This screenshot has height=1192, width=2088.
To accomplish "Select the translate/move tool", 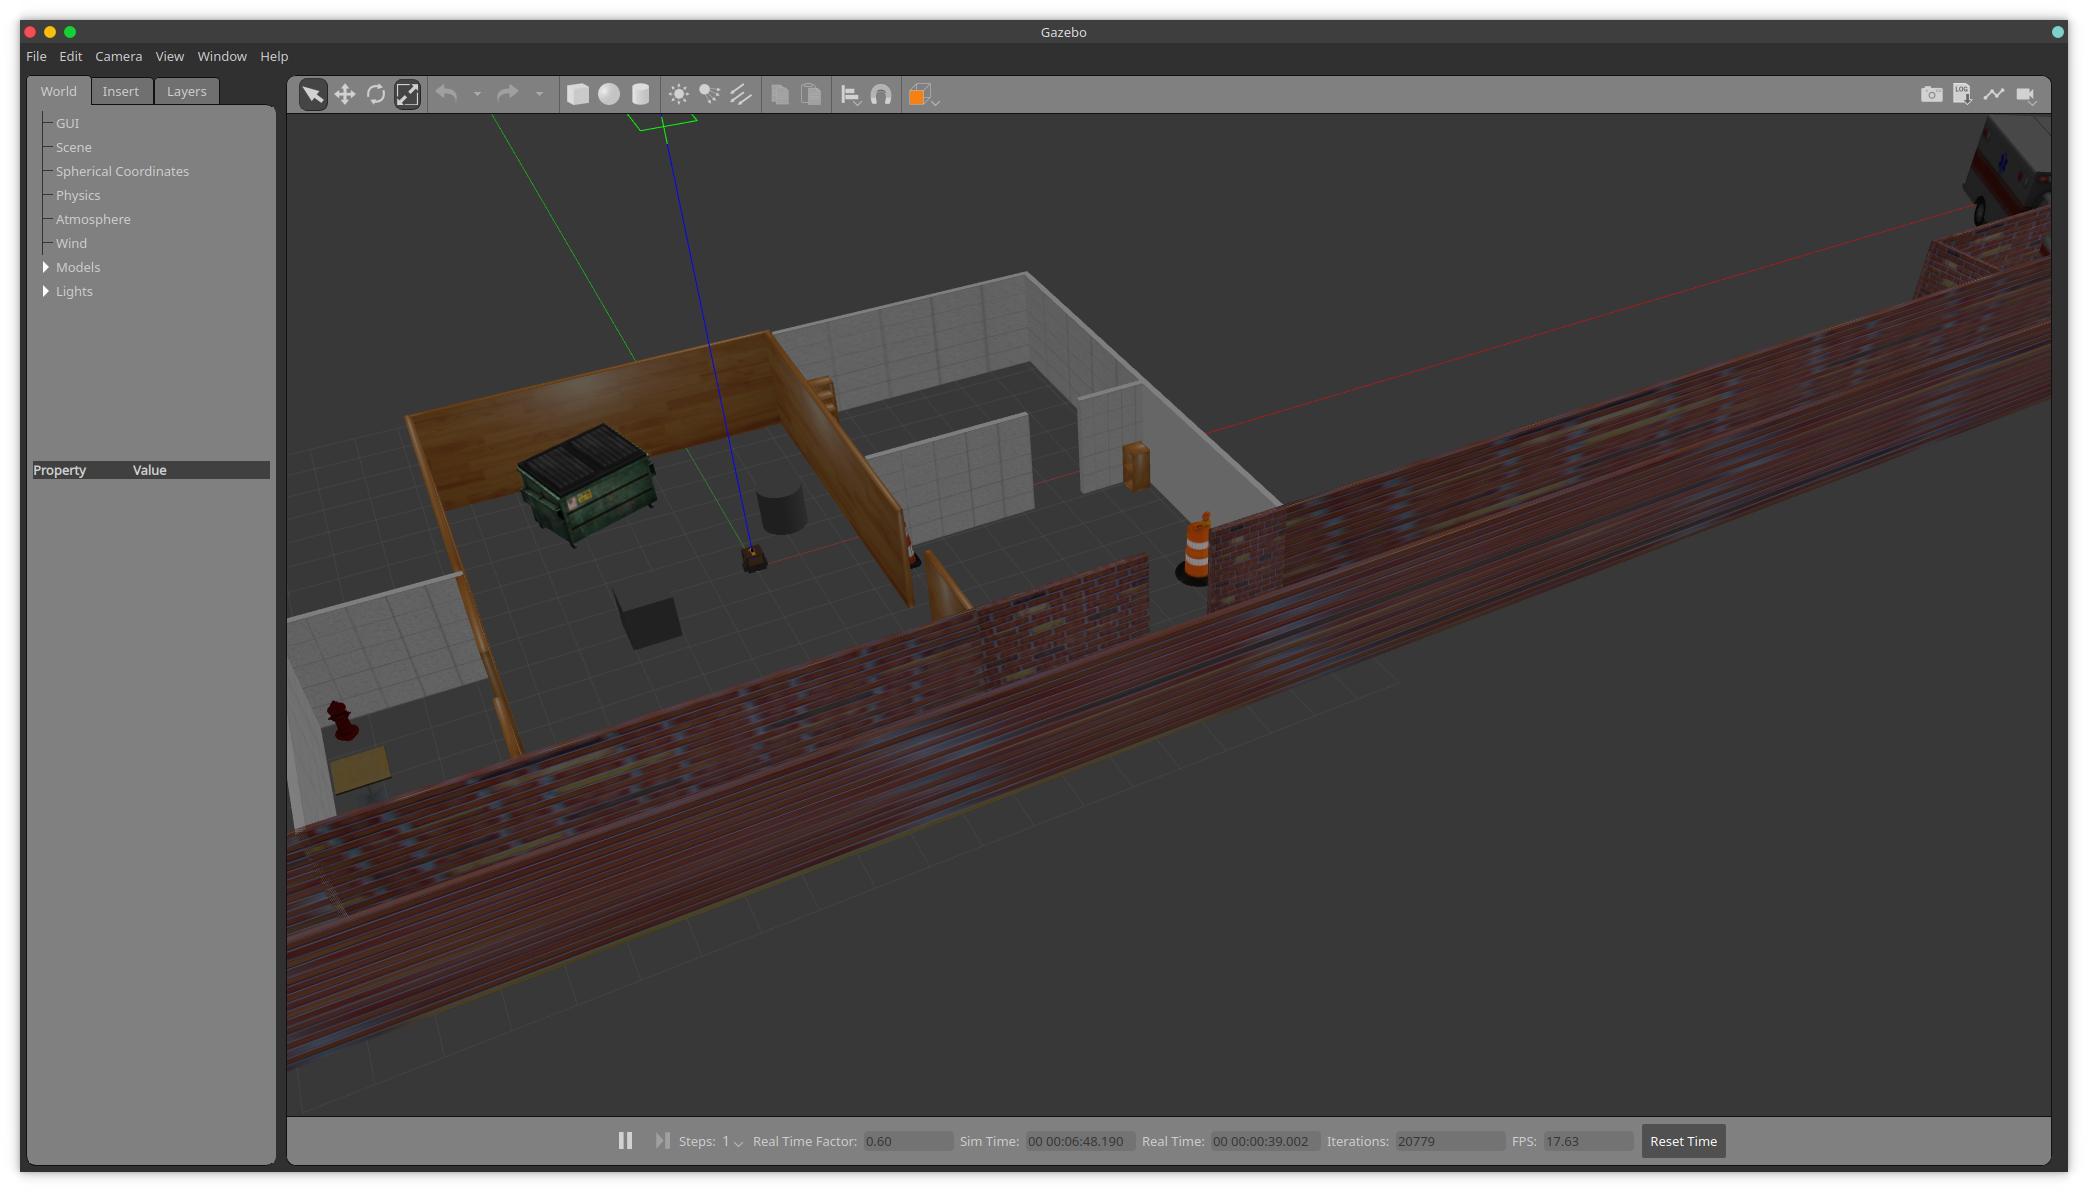I will pos(344,95).
